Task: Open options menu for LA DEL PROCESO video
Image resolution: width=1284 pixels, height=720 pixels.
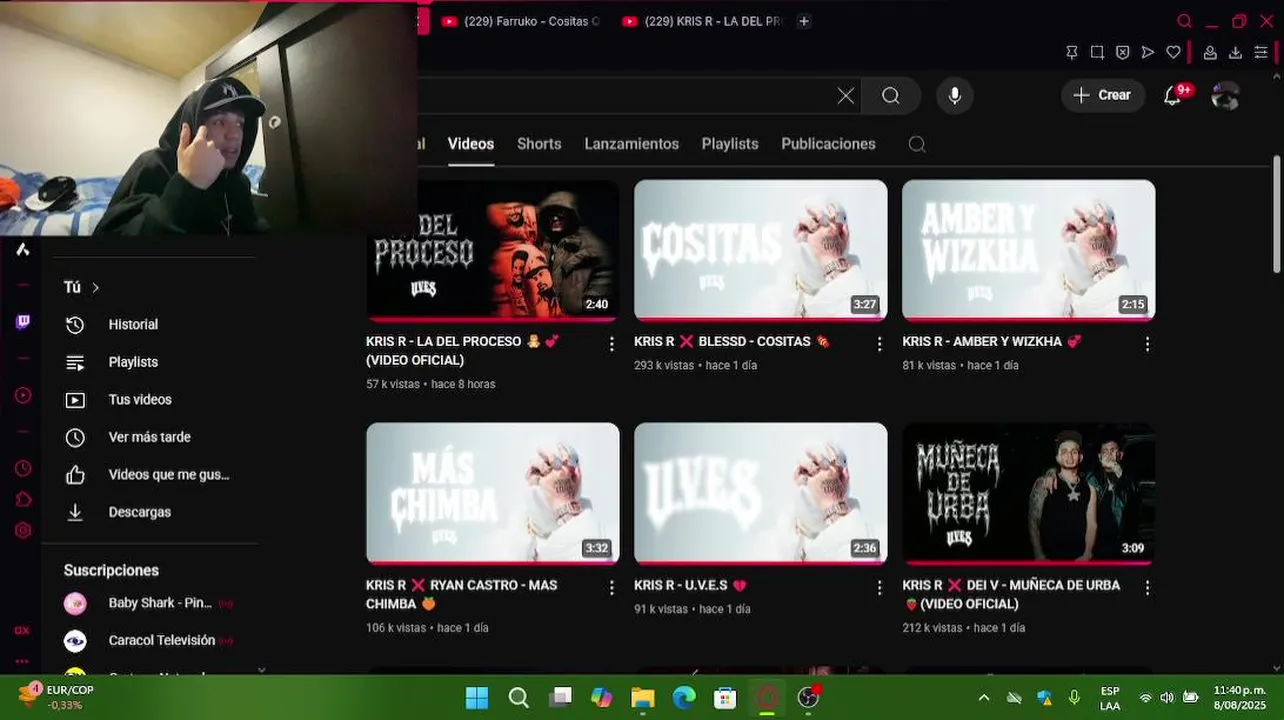Action: (611, 343)
